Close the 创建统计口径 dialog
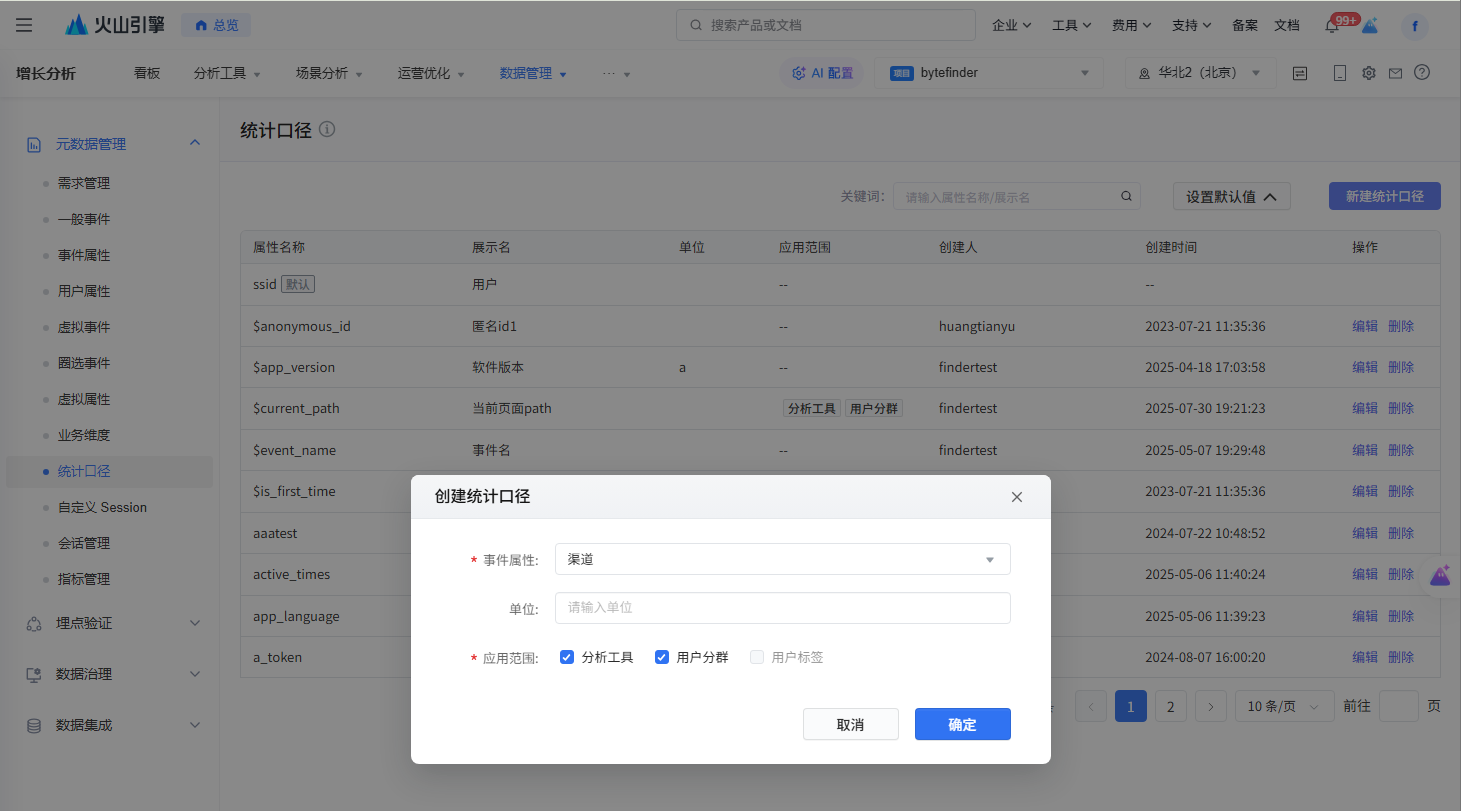Image resolution: width=1461 pixels, height=811 pixels. pos(1017,497)
